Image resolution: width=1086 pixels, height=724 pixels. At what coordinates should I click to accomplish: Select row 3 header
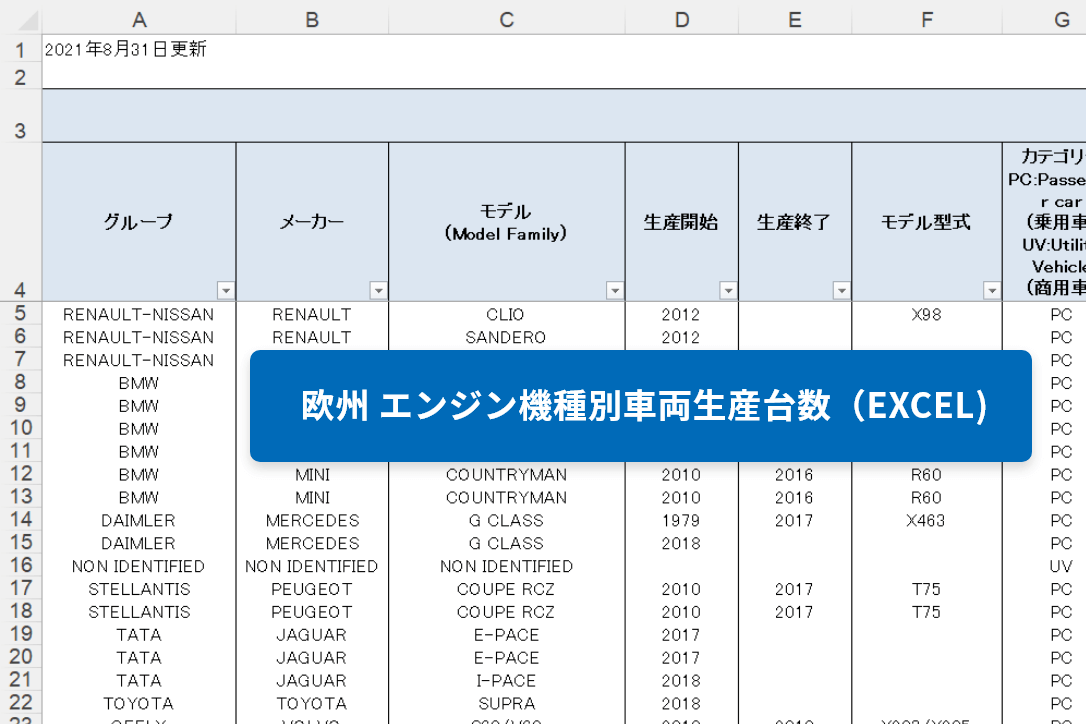(x=20, y=116)
